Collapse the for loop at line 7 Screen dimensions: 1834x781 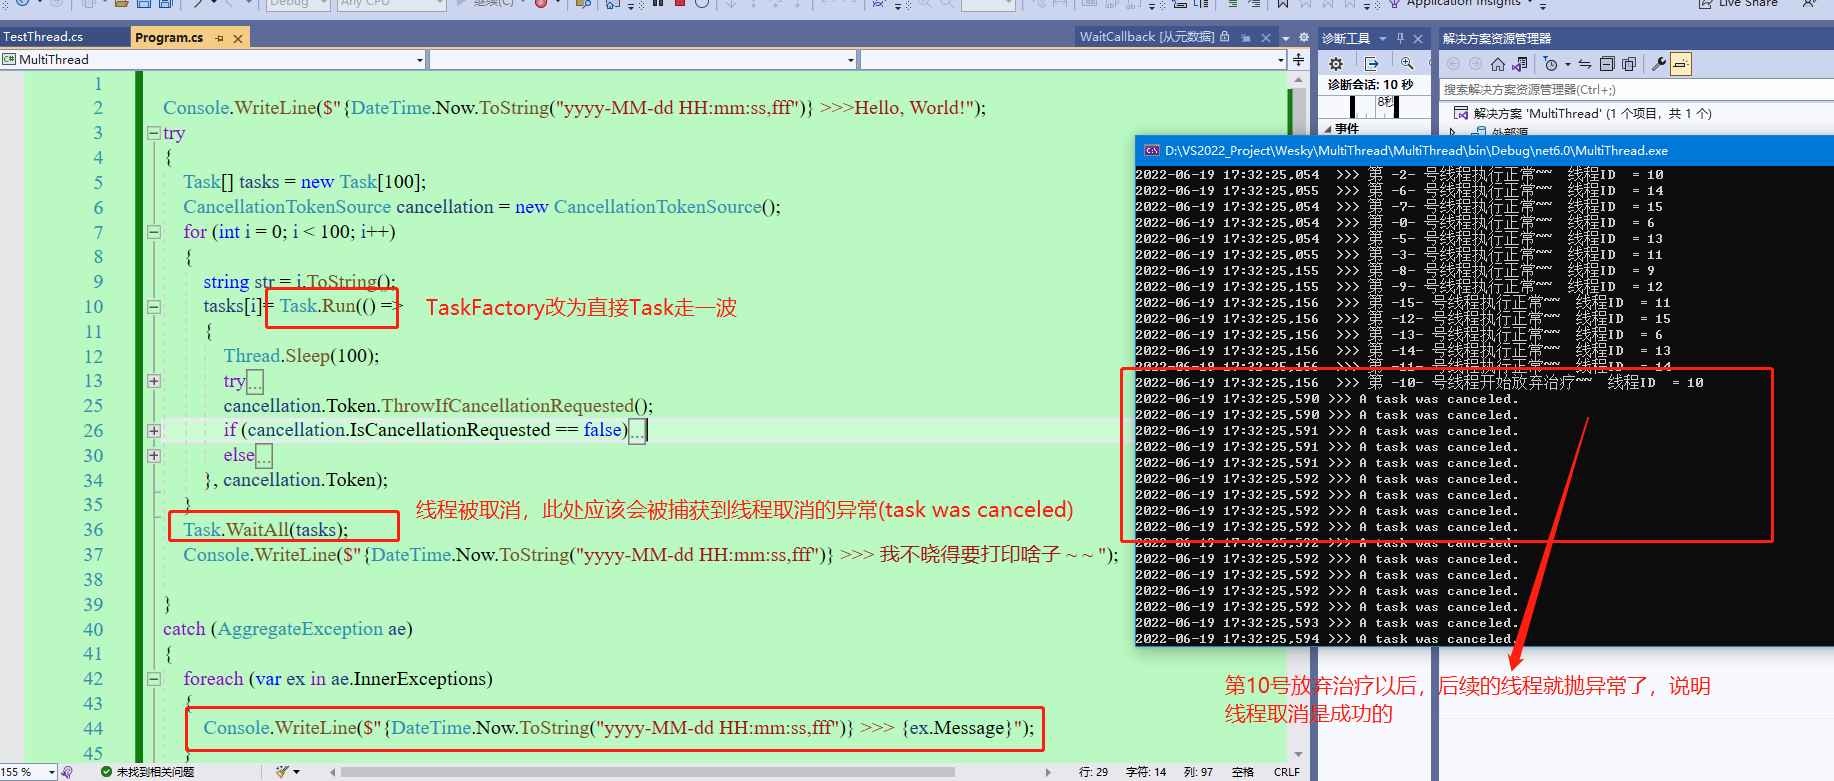pos(154,232)
